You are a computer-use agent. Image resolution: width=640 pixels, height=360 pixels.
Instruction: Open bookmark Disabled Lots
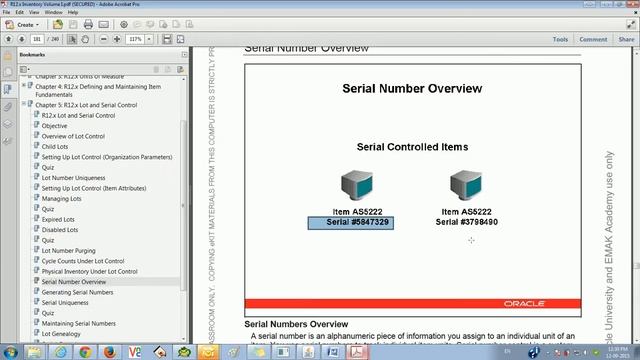(x=60, y=230)
